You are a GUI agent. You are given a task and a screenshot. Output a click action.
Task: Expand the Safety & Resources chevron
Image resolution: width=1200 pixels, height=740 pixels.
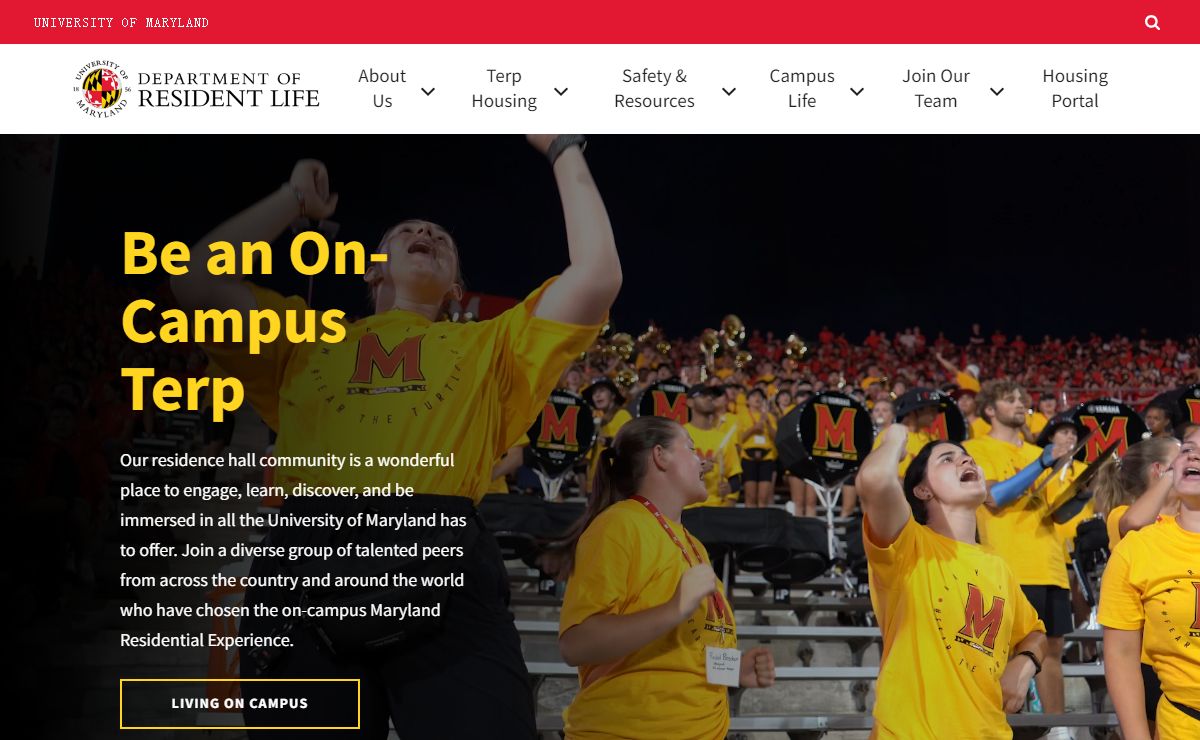pos(729,91)
